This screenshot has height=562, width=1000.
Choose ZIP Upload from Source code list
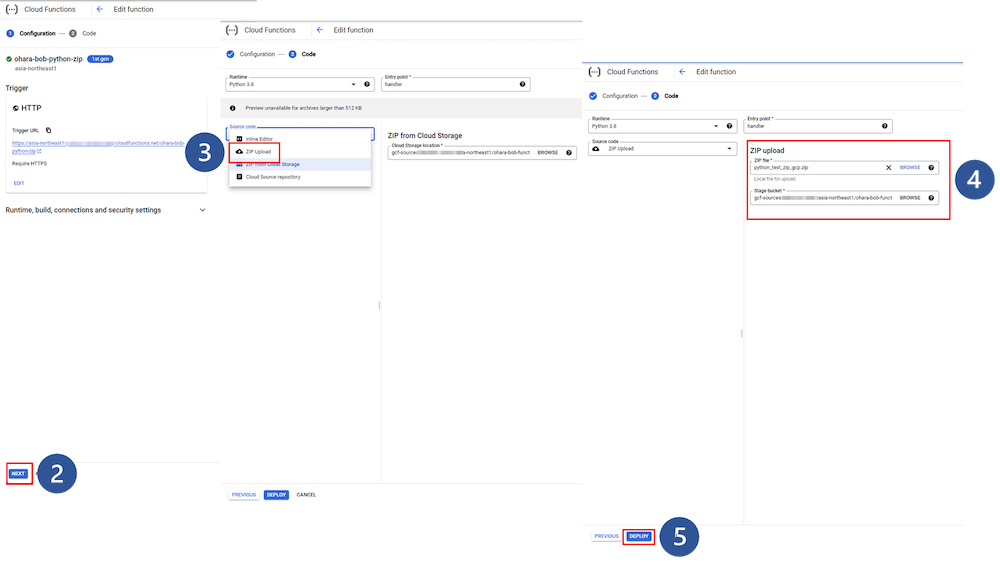click(x=300, y=152)
